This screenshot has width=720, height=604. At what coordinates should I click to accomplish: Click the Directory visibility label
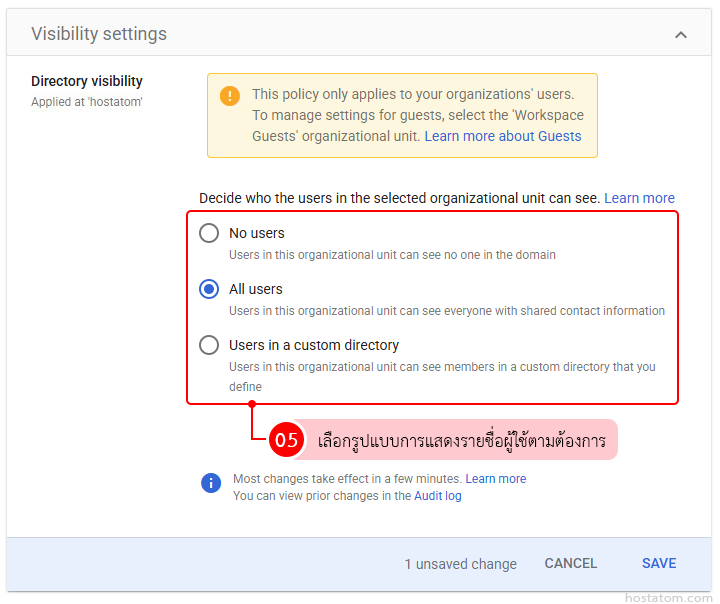[87, 81]
